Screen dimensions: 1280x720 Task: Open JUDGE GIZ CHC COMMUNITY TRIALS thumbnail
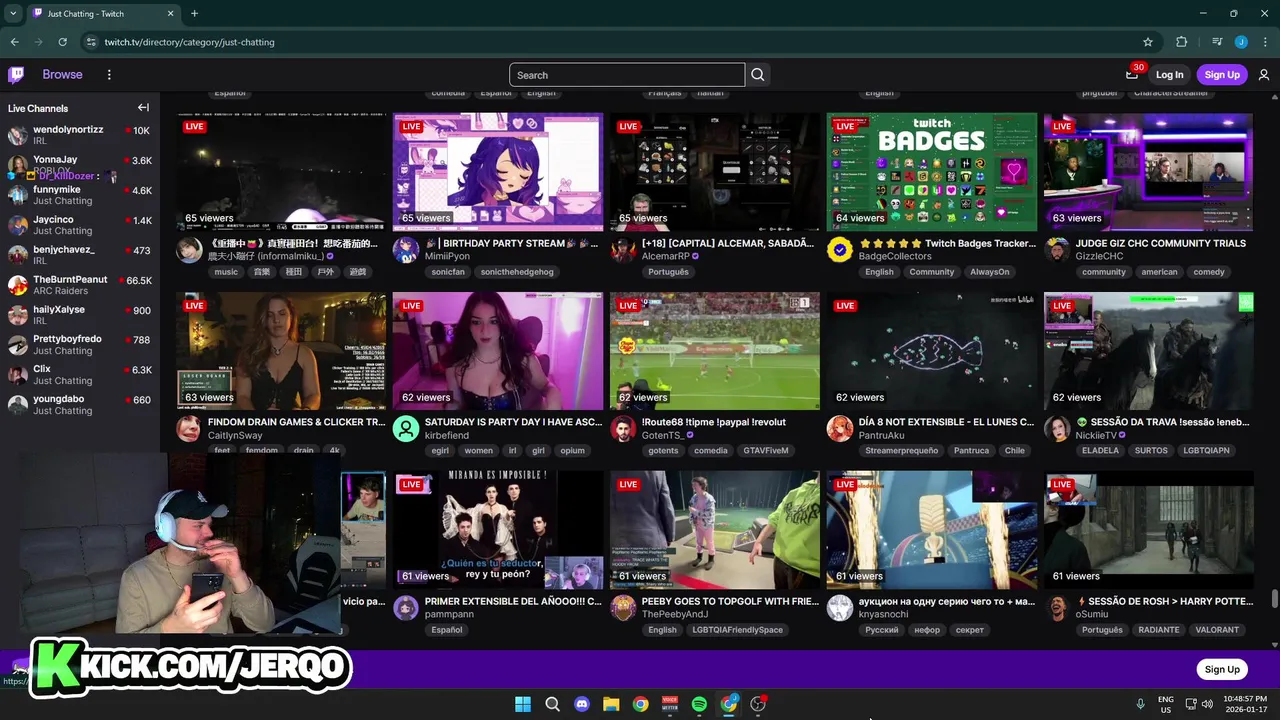coord(1149,172)
